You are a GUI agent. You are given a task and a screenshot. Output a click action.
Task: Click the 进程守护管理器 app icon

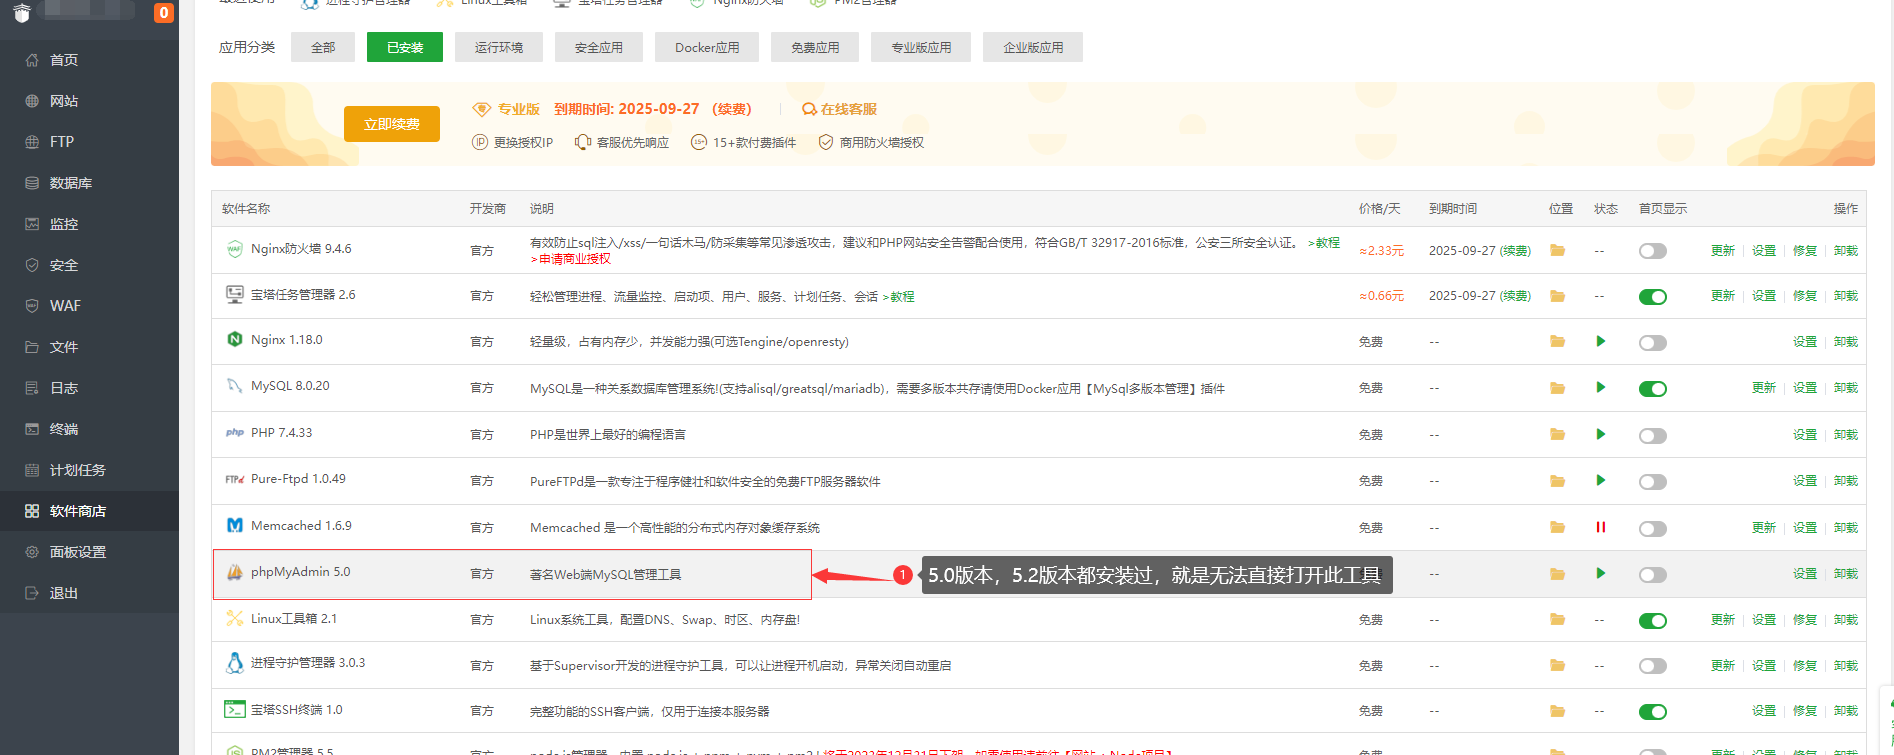pos(235,663)
